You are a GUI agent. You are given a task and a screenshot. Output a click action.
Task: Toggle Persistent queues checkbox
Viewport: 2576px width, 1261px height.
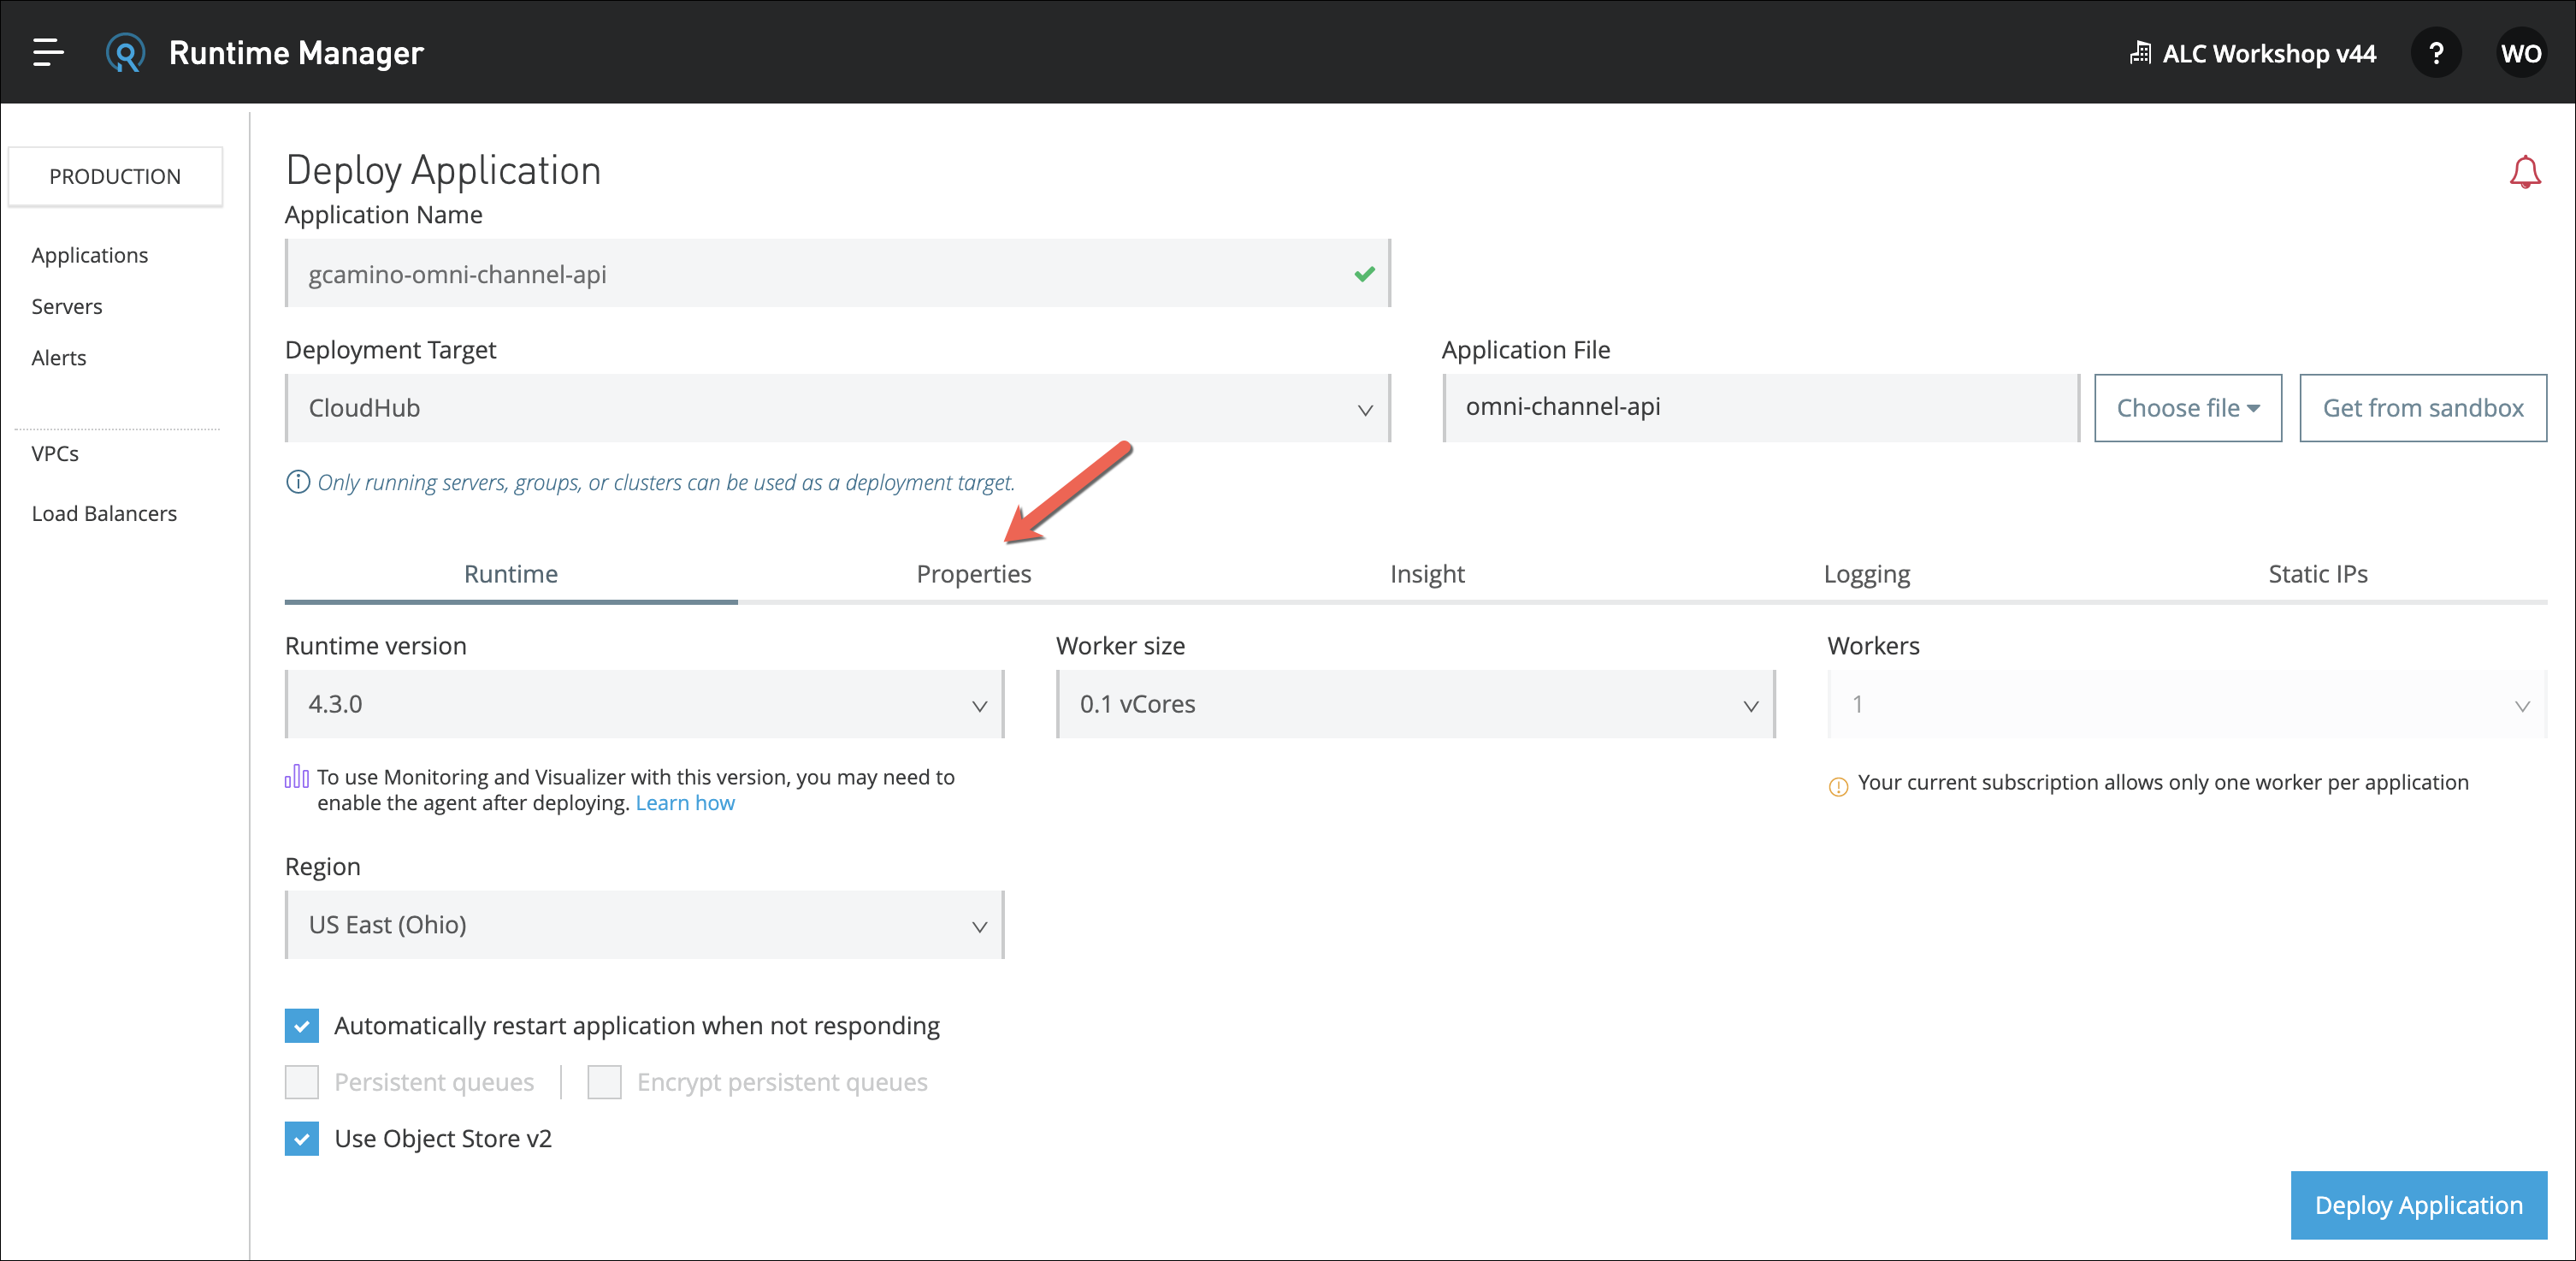(x=302, y=1082)
